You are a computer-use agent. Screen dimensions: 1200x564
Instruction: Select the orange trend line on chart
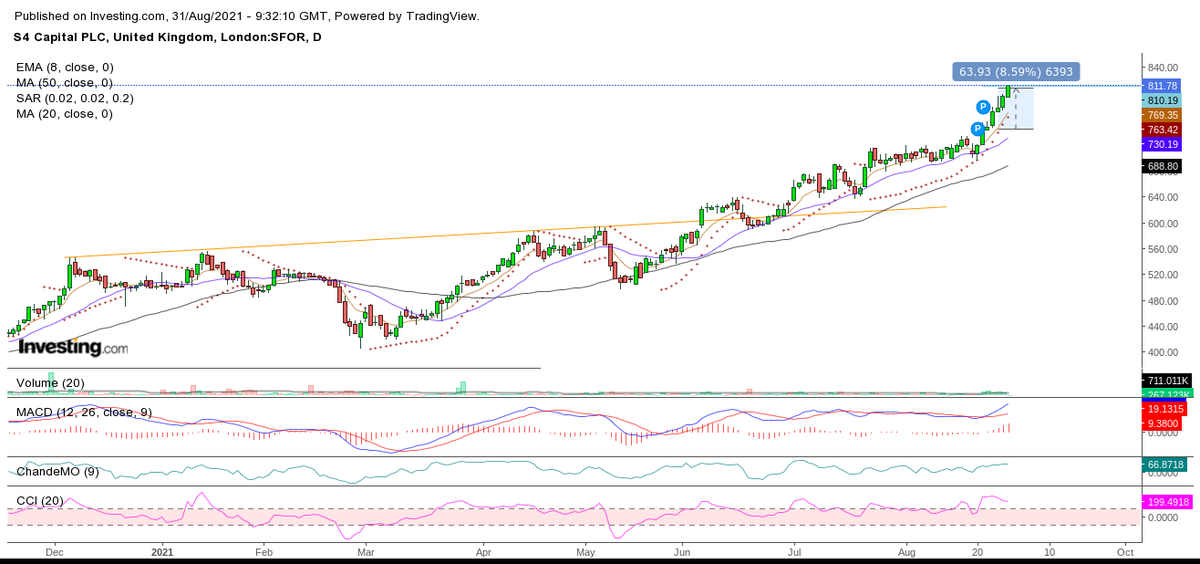[506, 232]
